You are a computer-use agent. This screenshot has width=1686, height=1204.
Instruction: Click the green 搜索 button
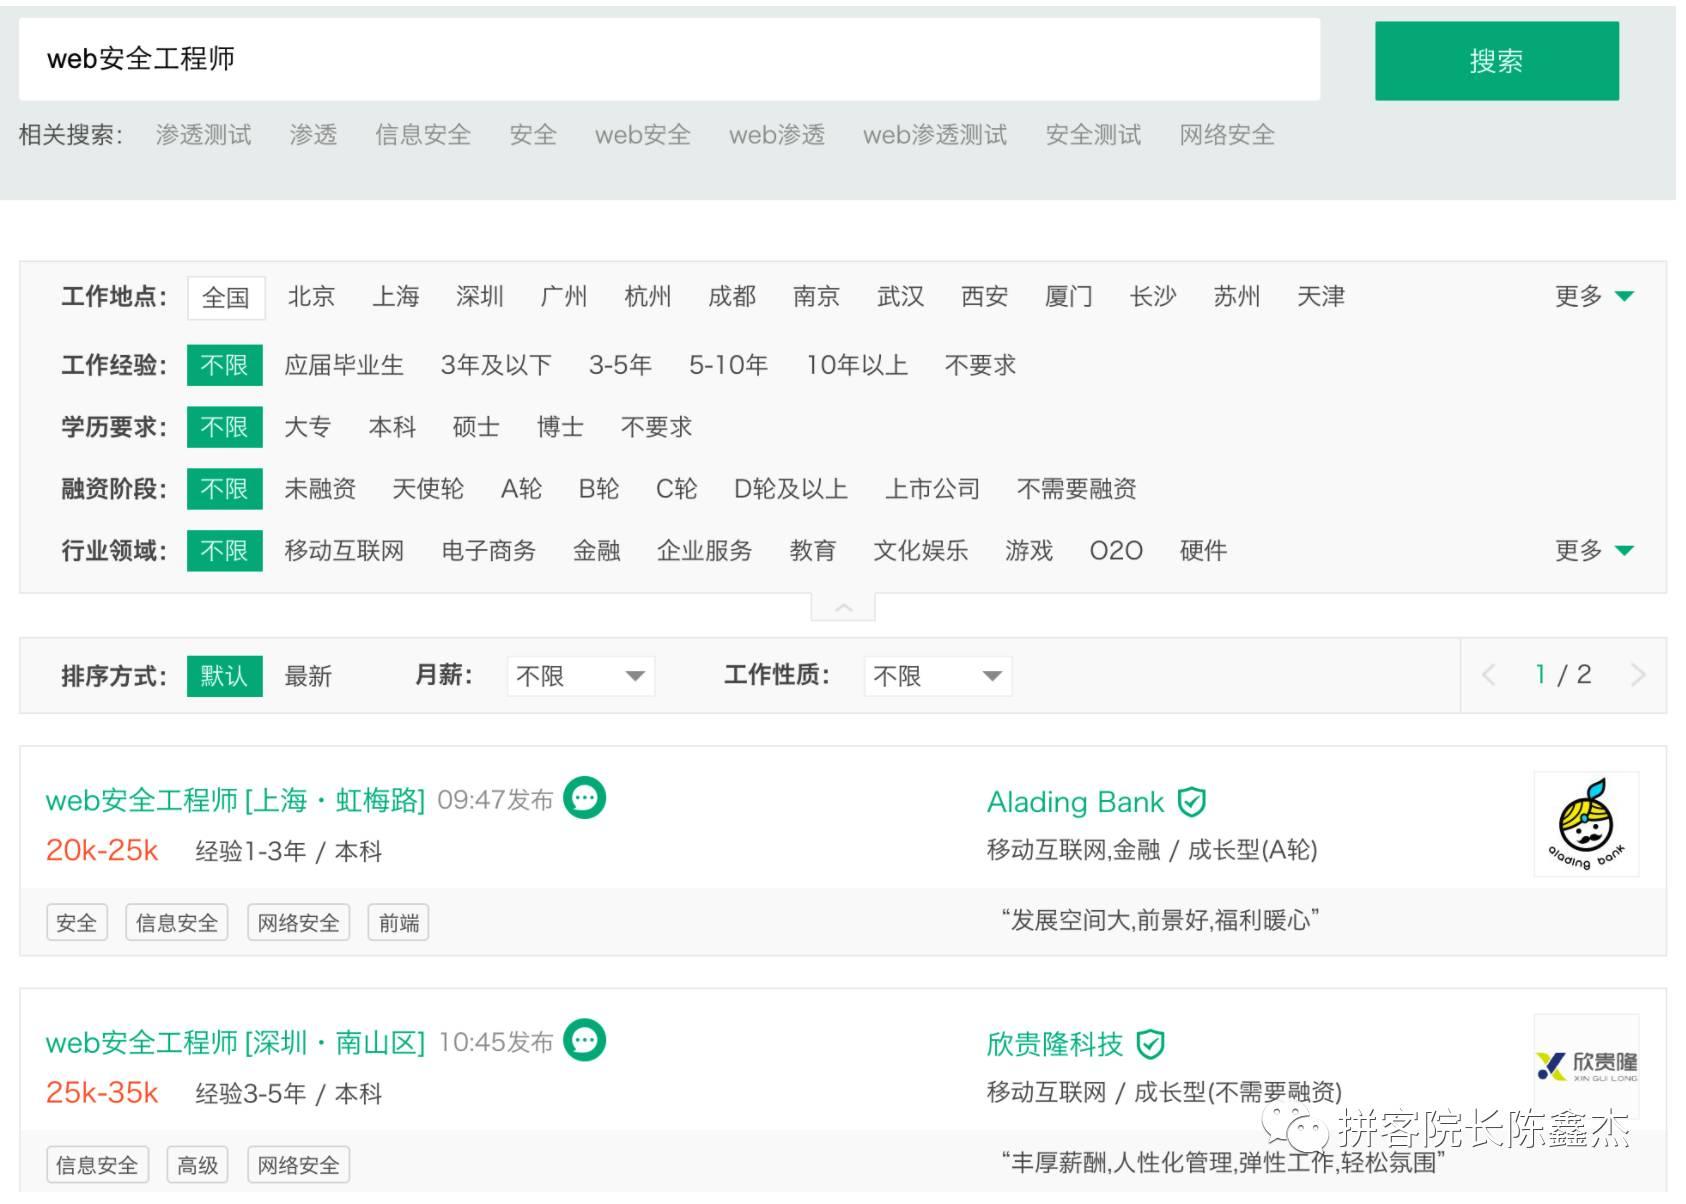click(1496, 61)
